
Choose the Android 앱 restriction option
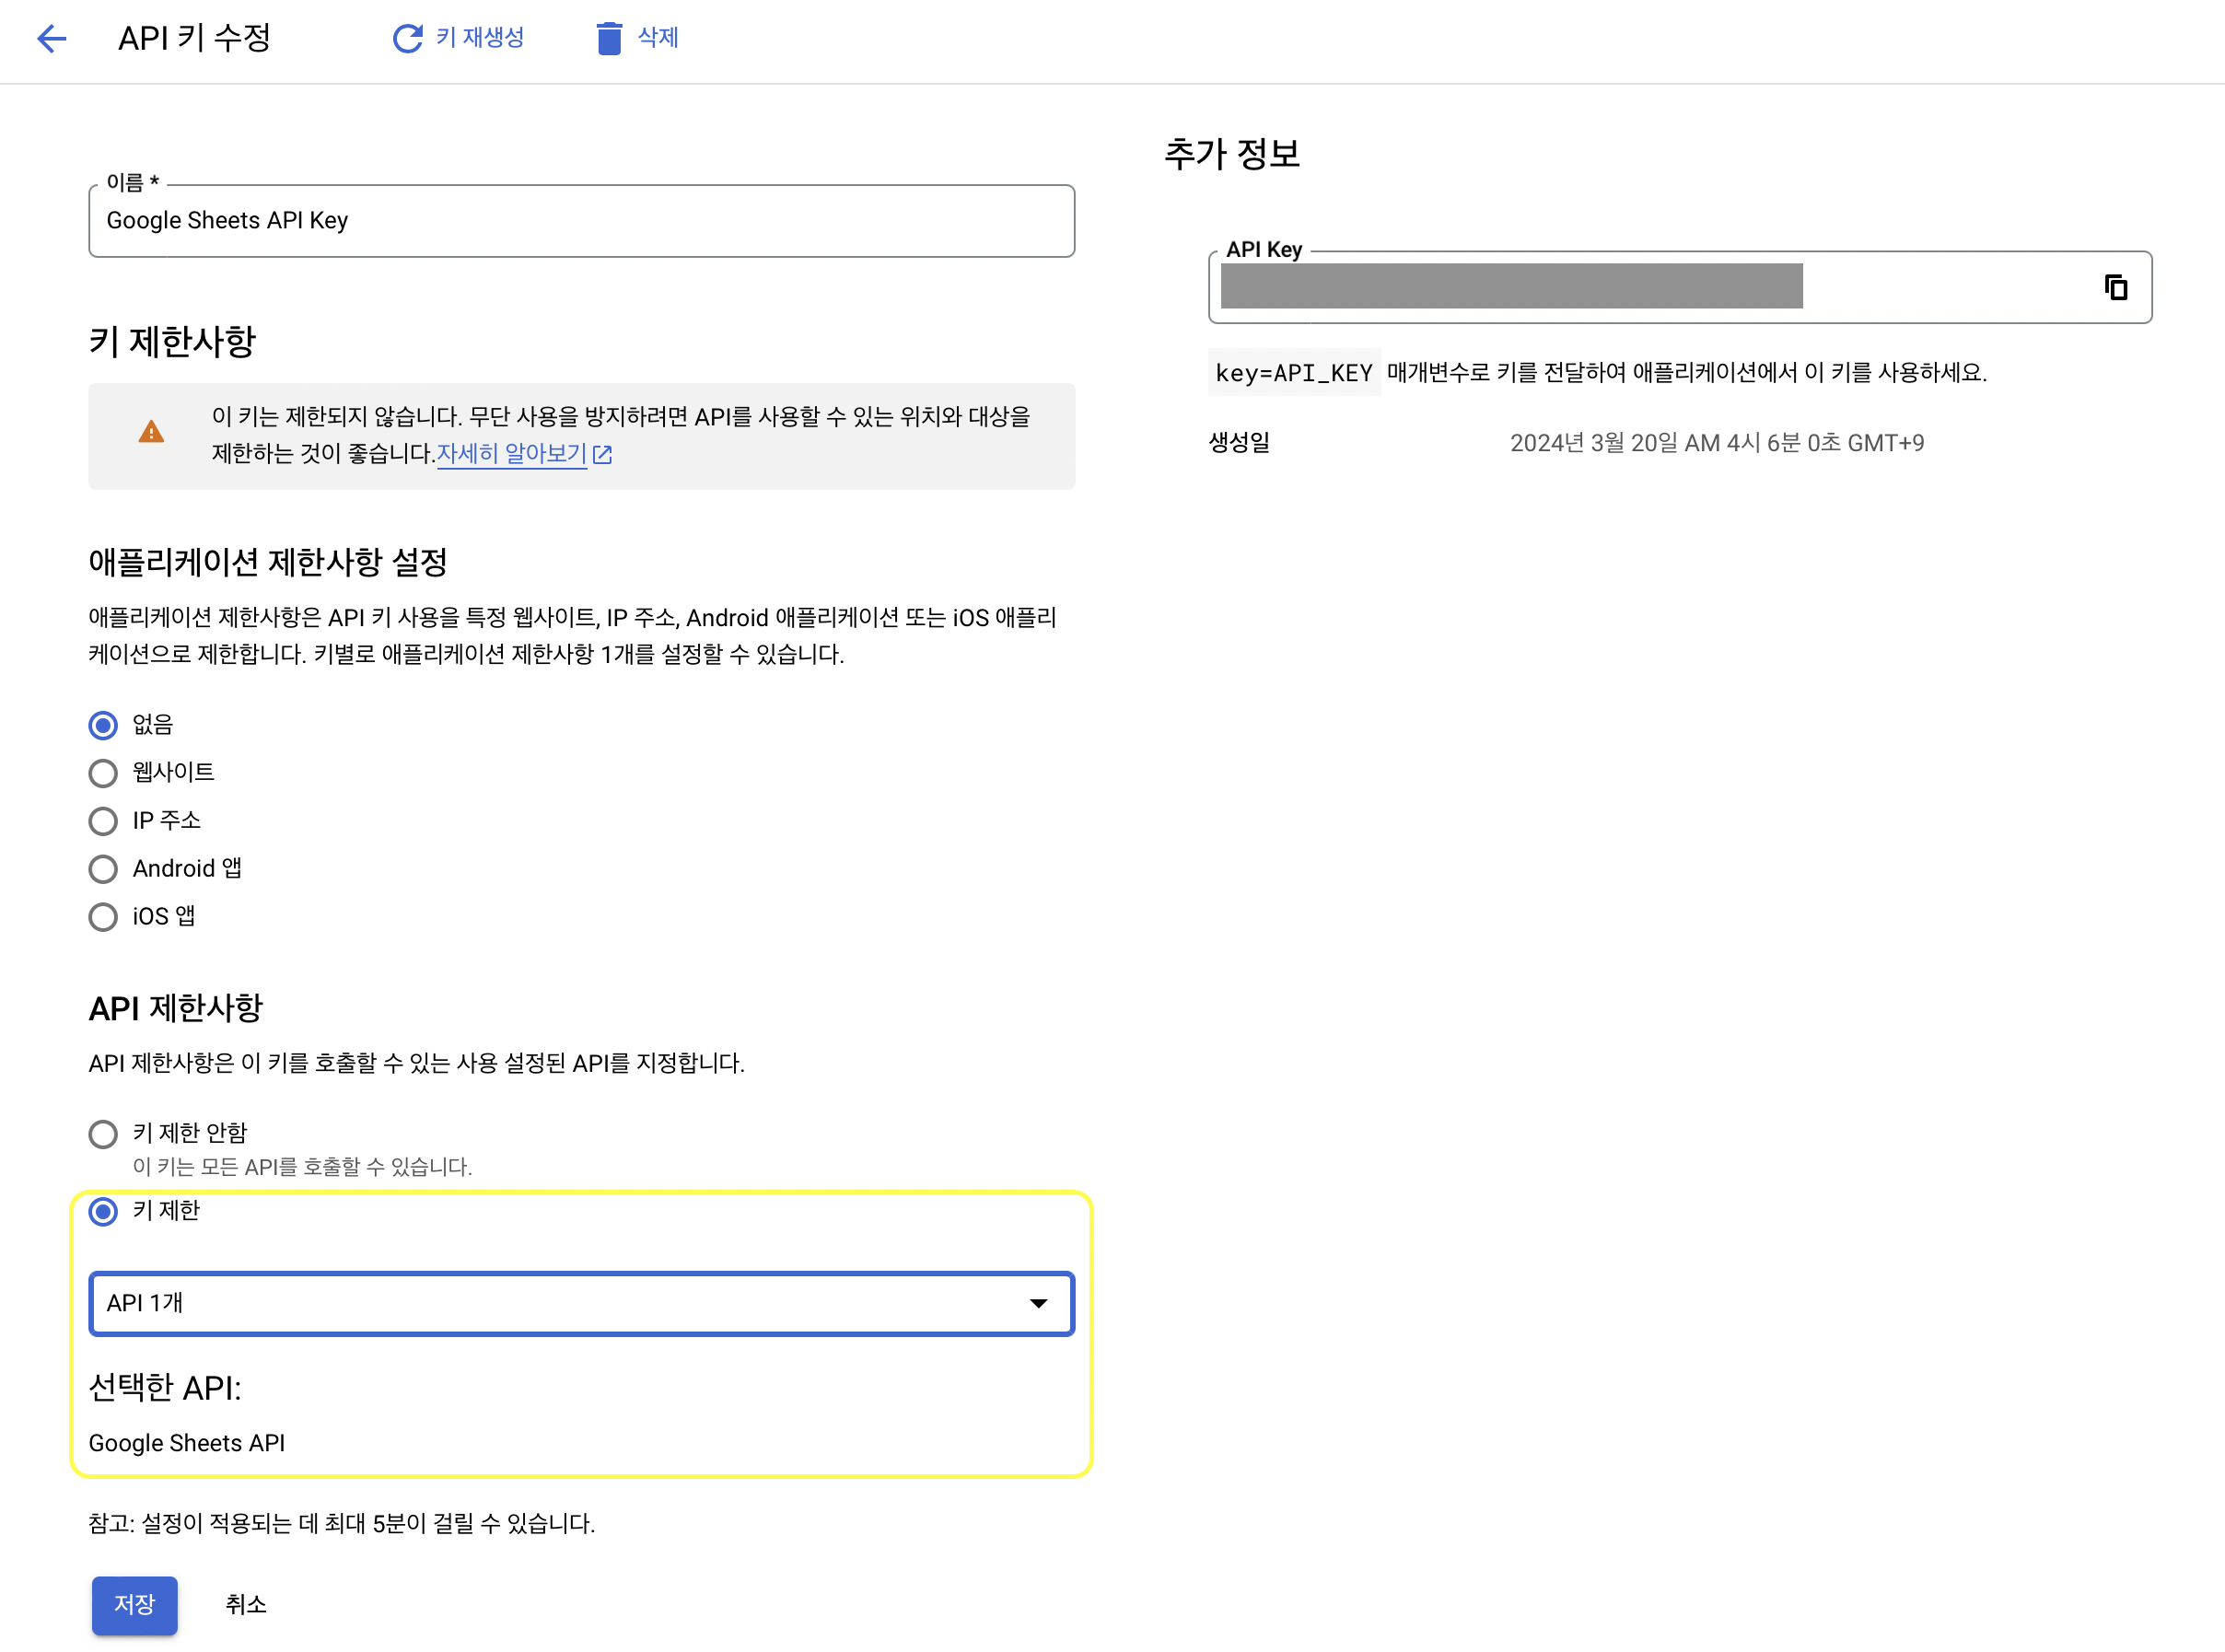103,869
